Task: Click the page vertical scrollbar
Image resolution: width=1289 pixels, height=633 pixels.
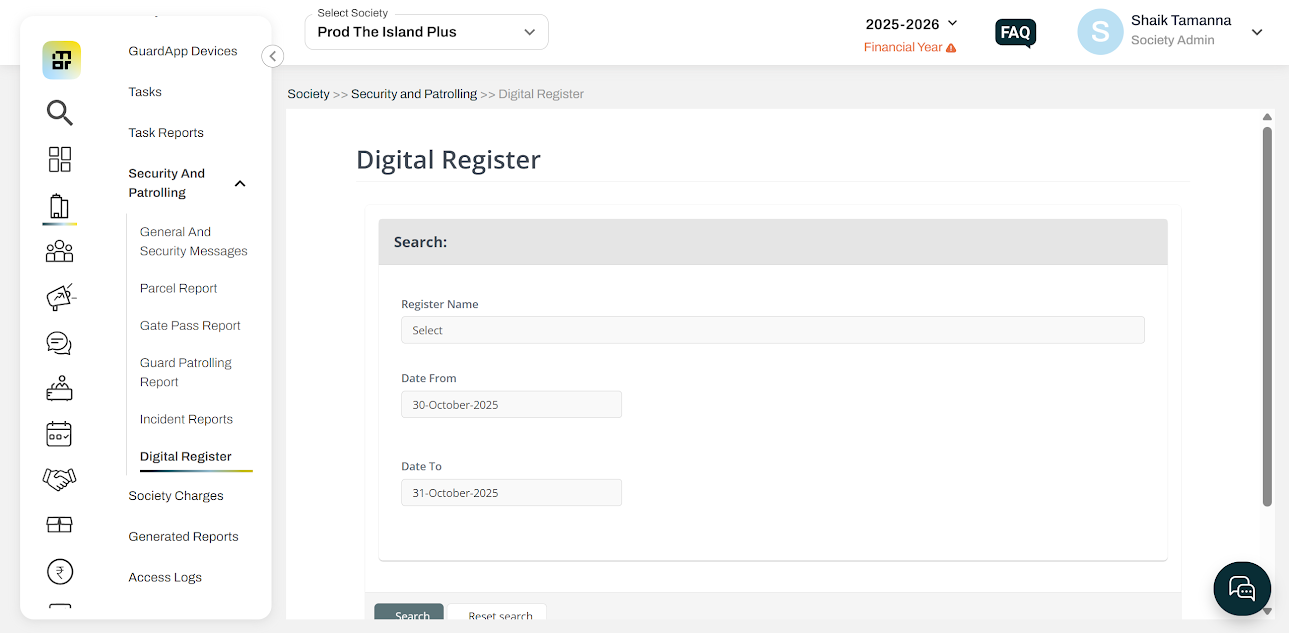Action: pos(1267,316)
